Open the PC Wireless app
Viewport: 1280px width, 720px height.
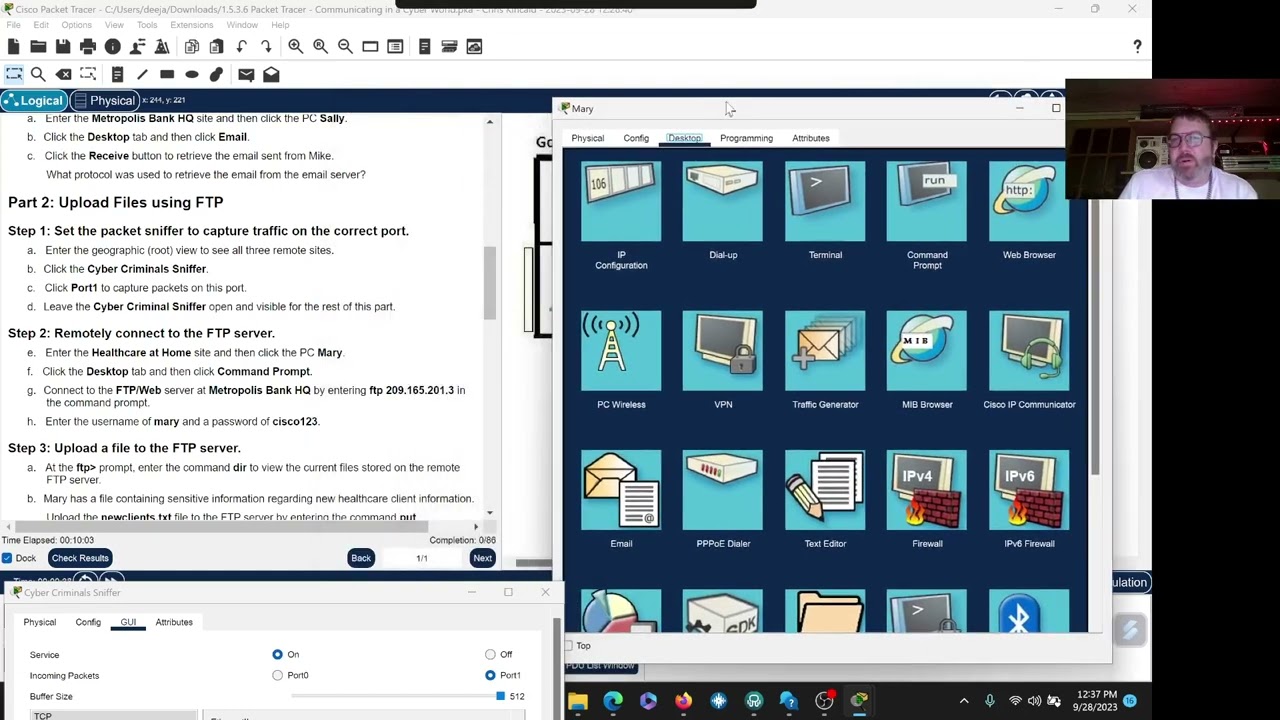[621, 351]
